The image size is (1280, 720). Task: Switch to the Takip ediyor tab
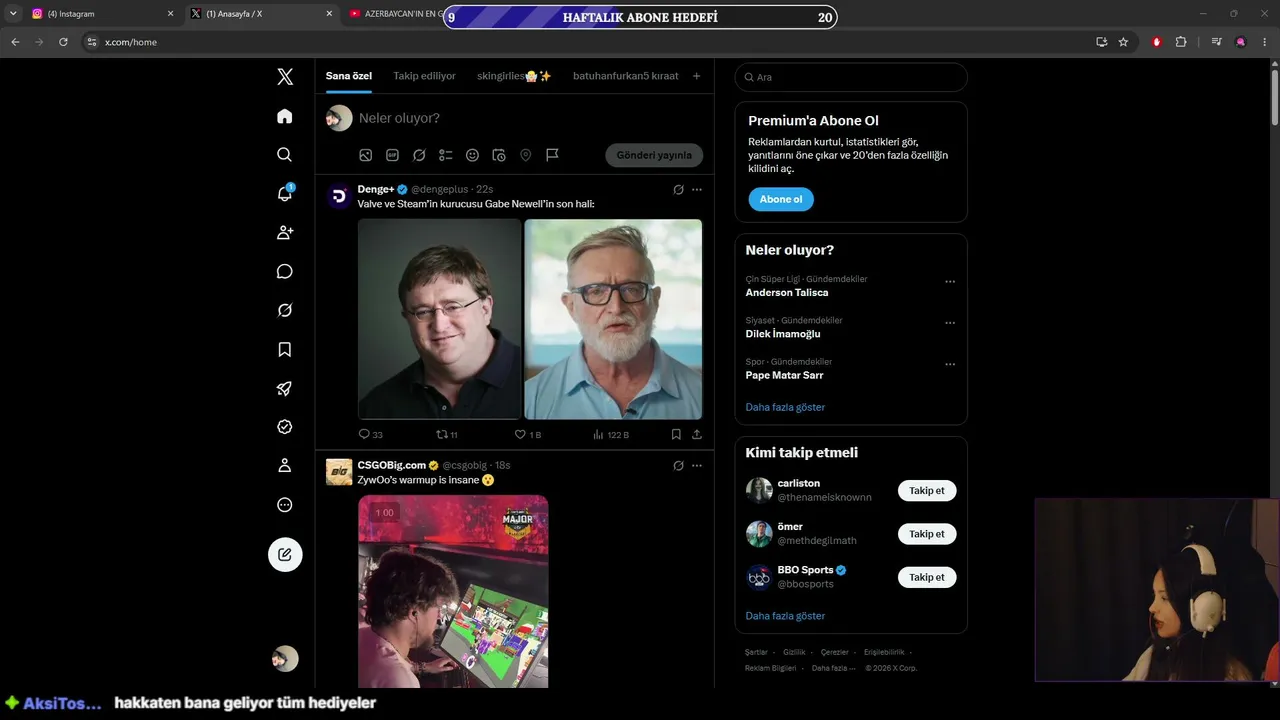(424, 76)
